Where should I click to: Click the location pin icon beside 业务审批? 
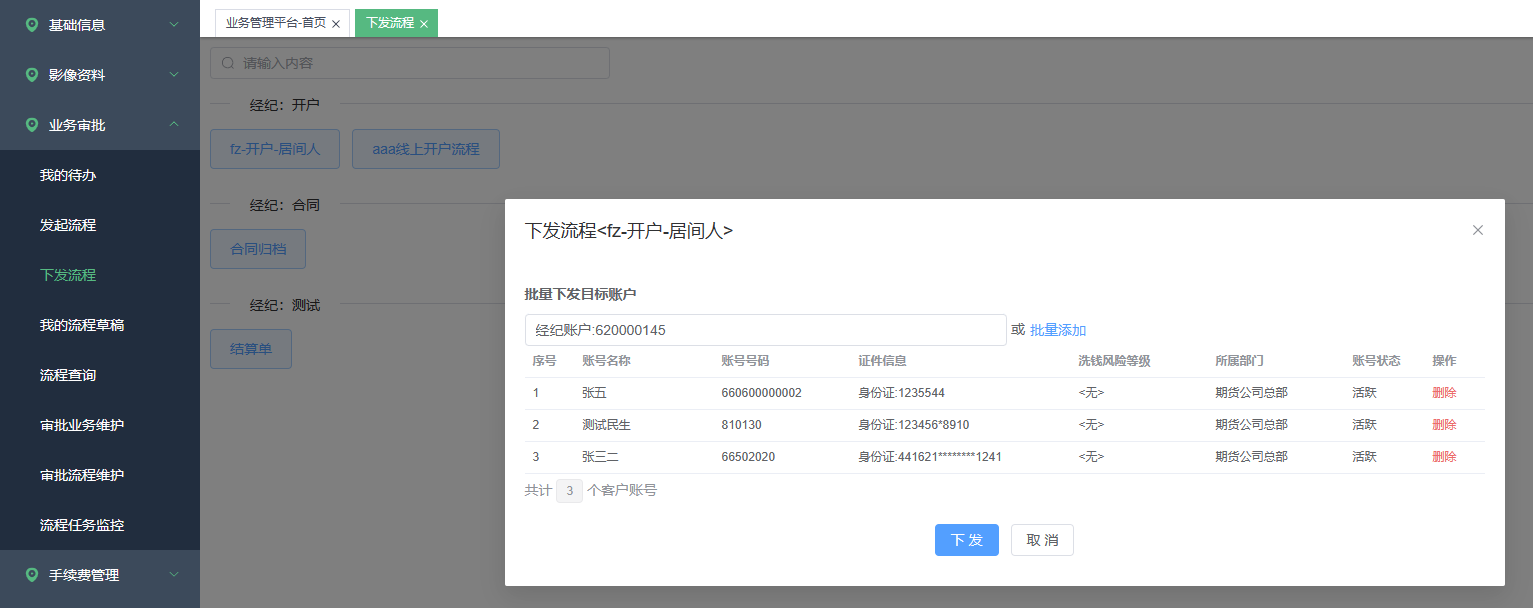pyautogui.click(x=32, y=125)
